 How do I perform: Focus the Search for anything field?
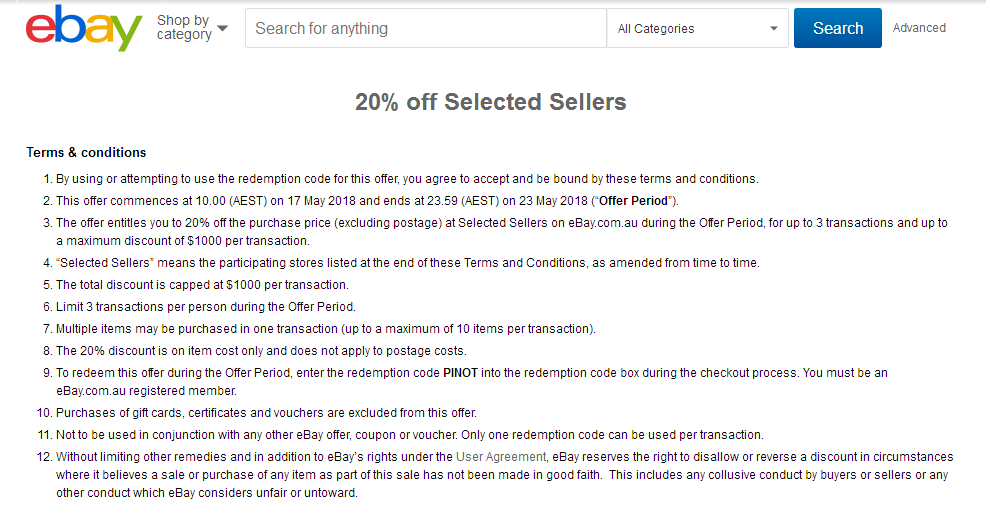click(426, 28)
